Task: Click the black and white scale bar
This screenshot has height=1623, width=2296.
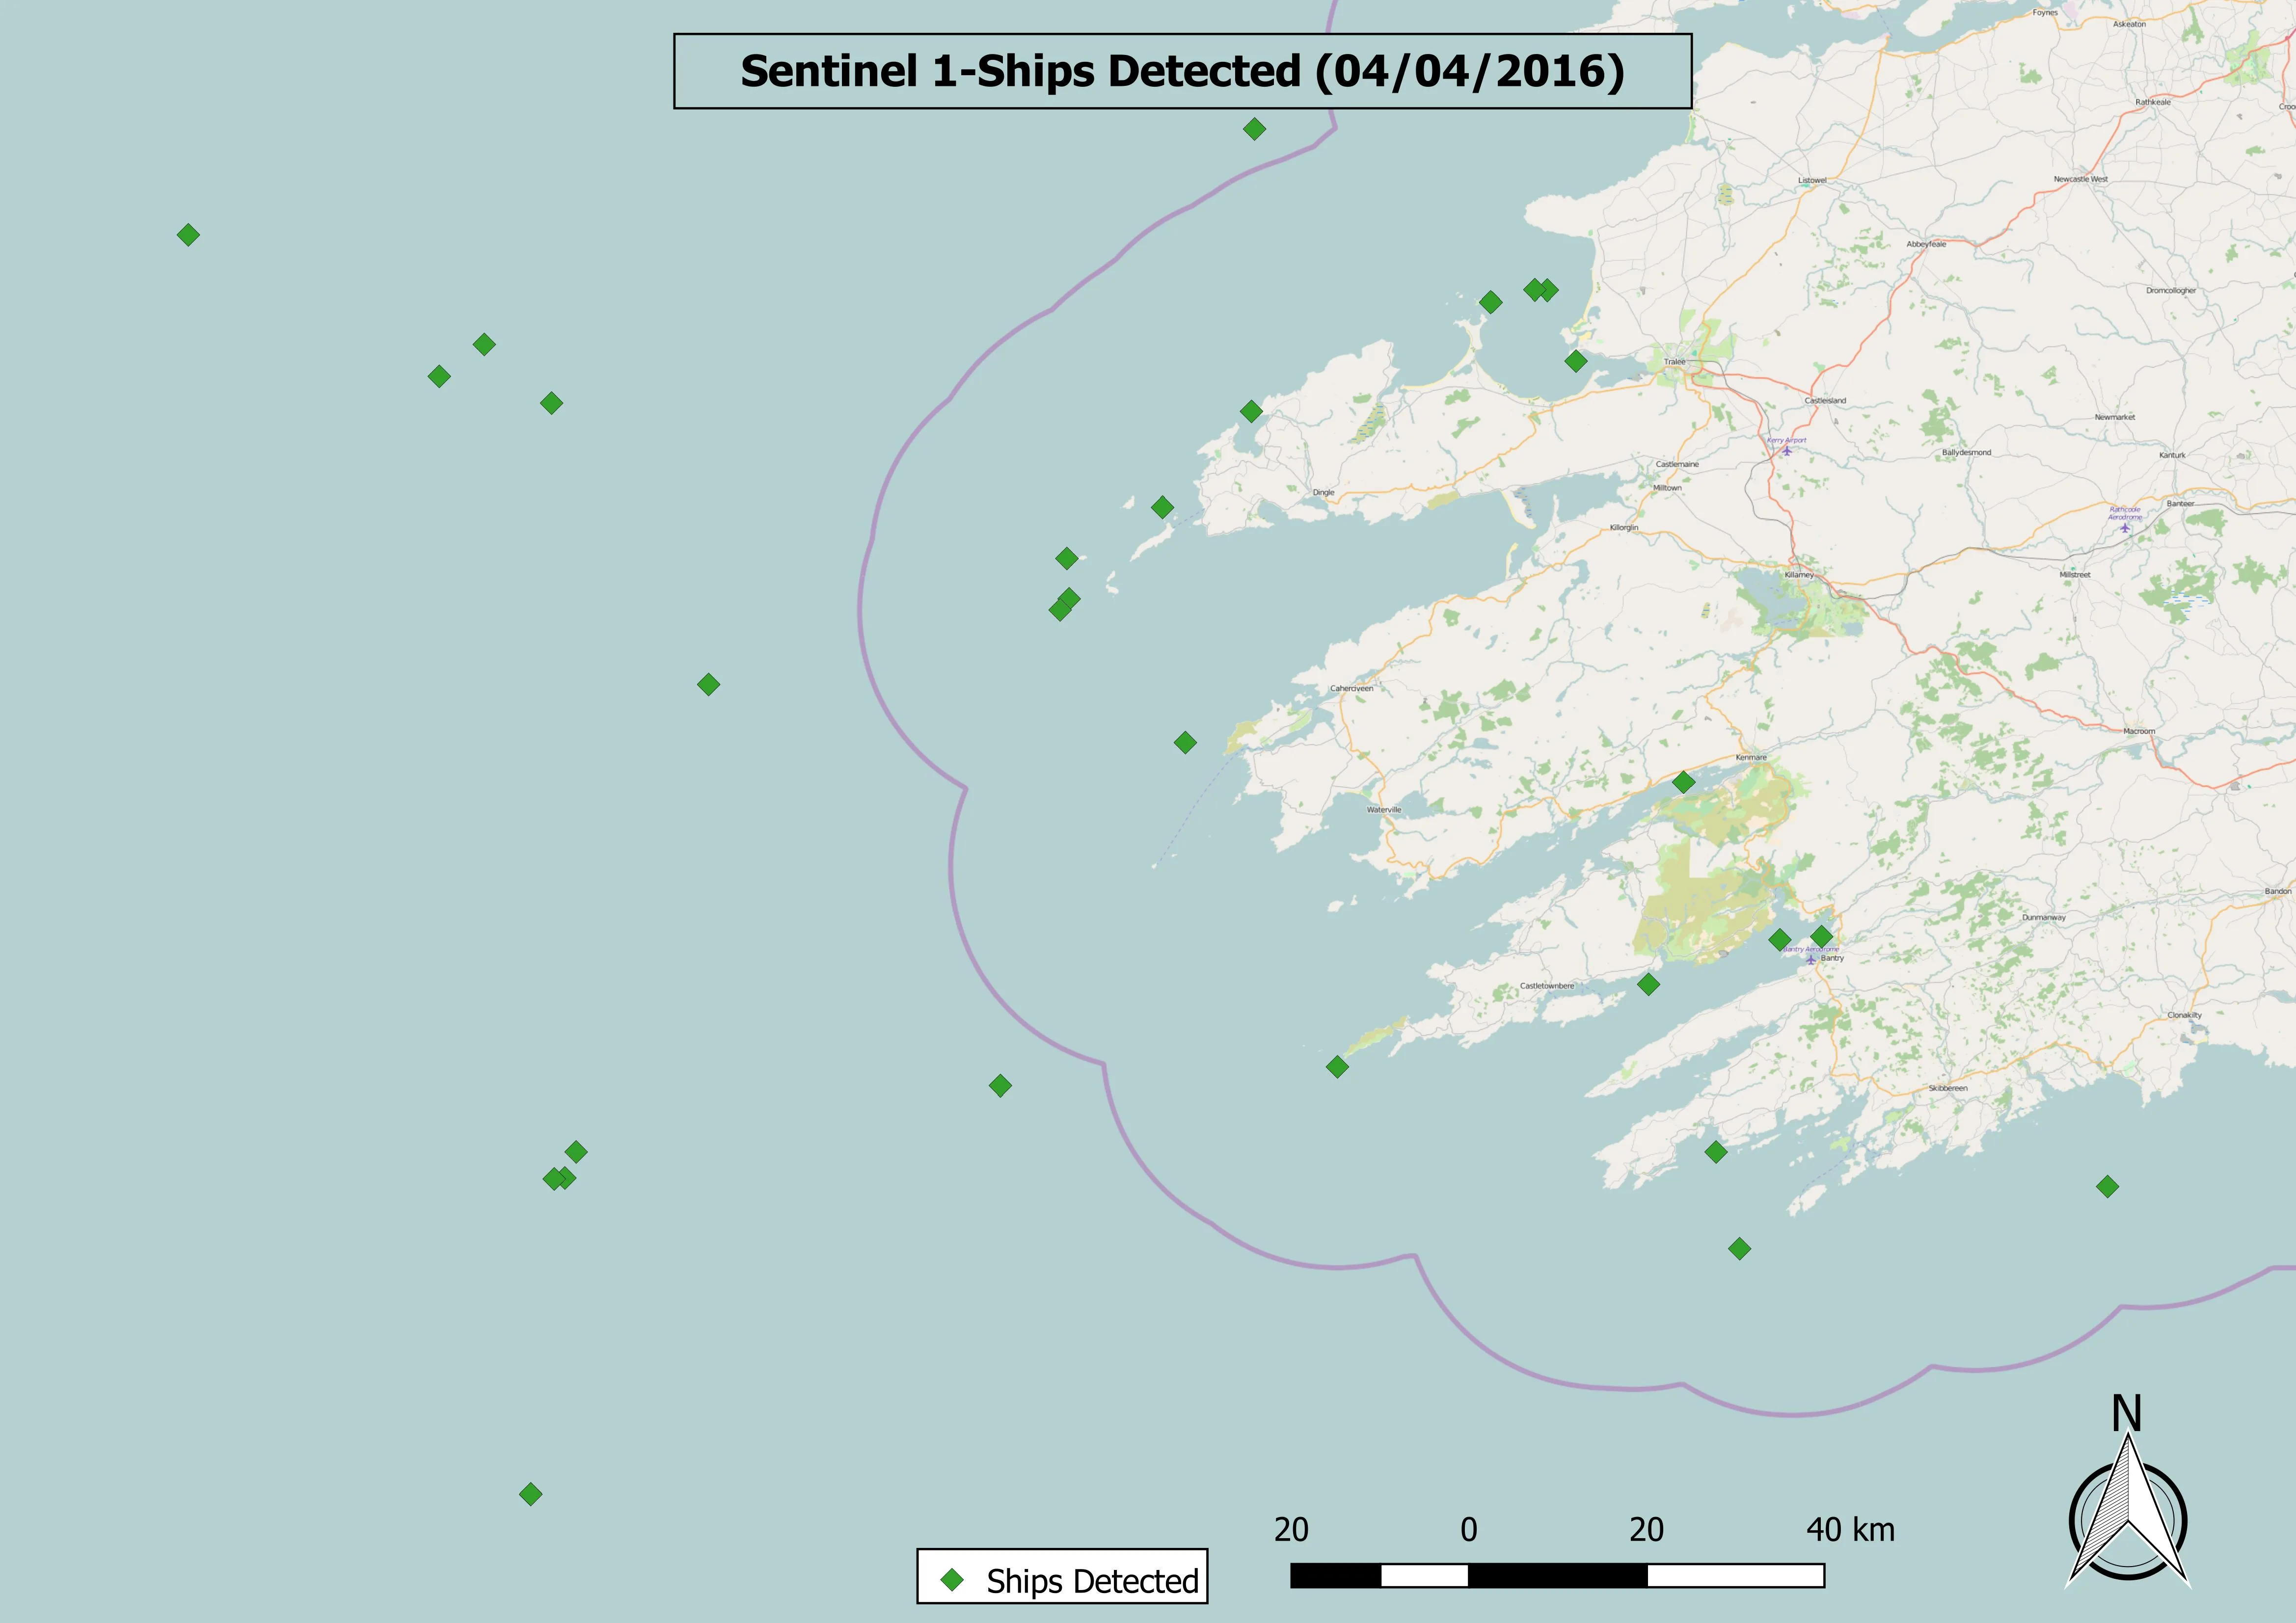Action: [1557, 1576]
